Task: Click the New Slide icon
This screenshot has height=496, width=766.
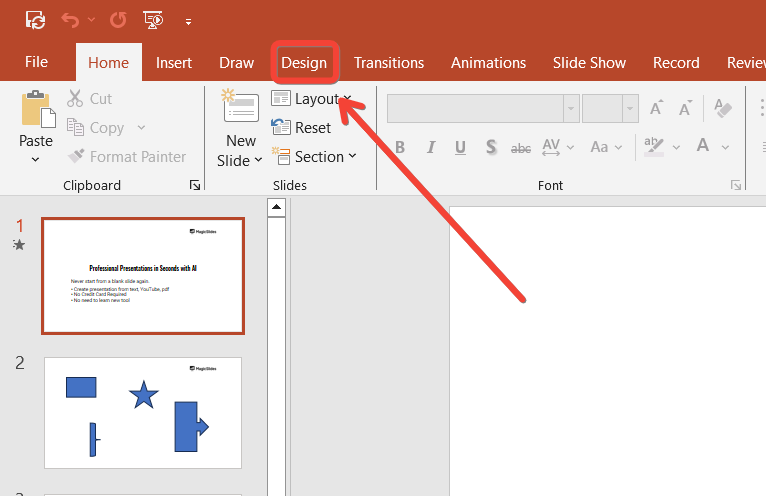Action: pyautogui.click(x=241, y=108)
